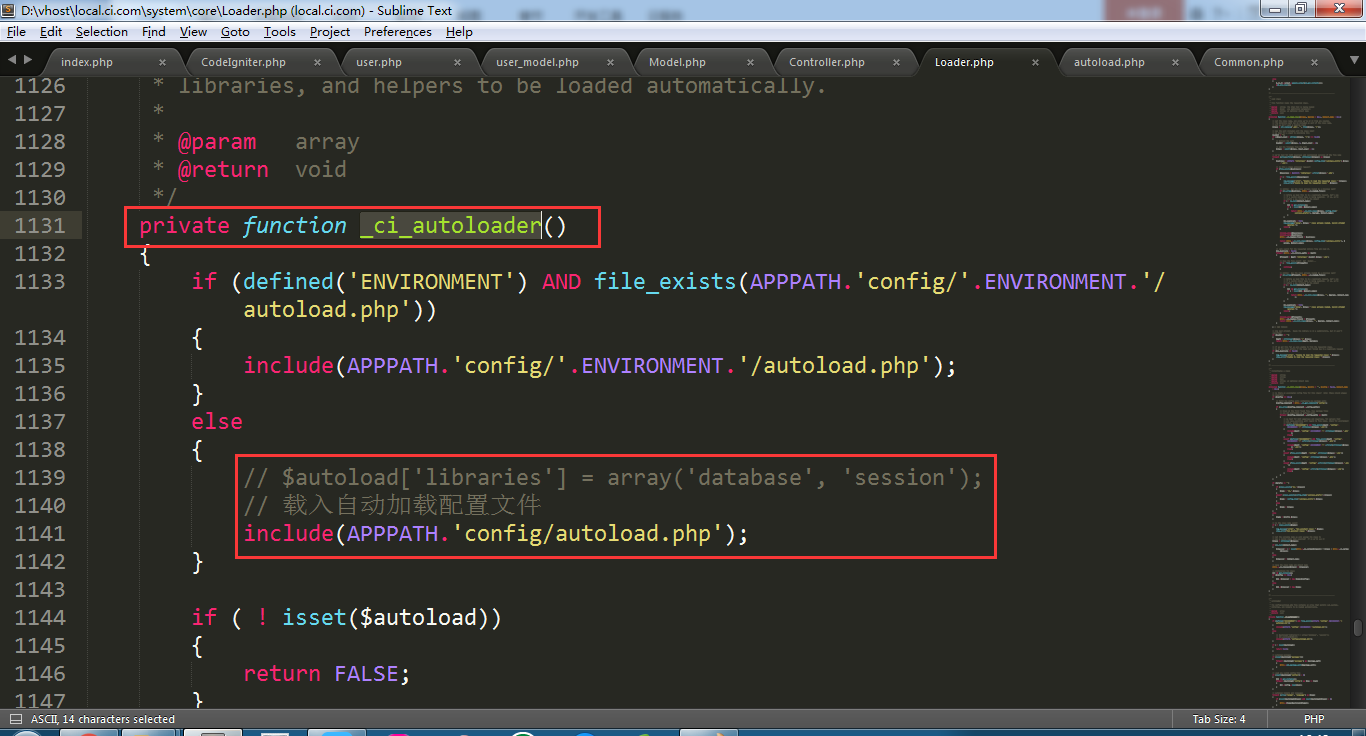The width and height of the screenshot is (1366, 736).
Task: Click line number 1141 in gutter
Action: coord(40,534)
